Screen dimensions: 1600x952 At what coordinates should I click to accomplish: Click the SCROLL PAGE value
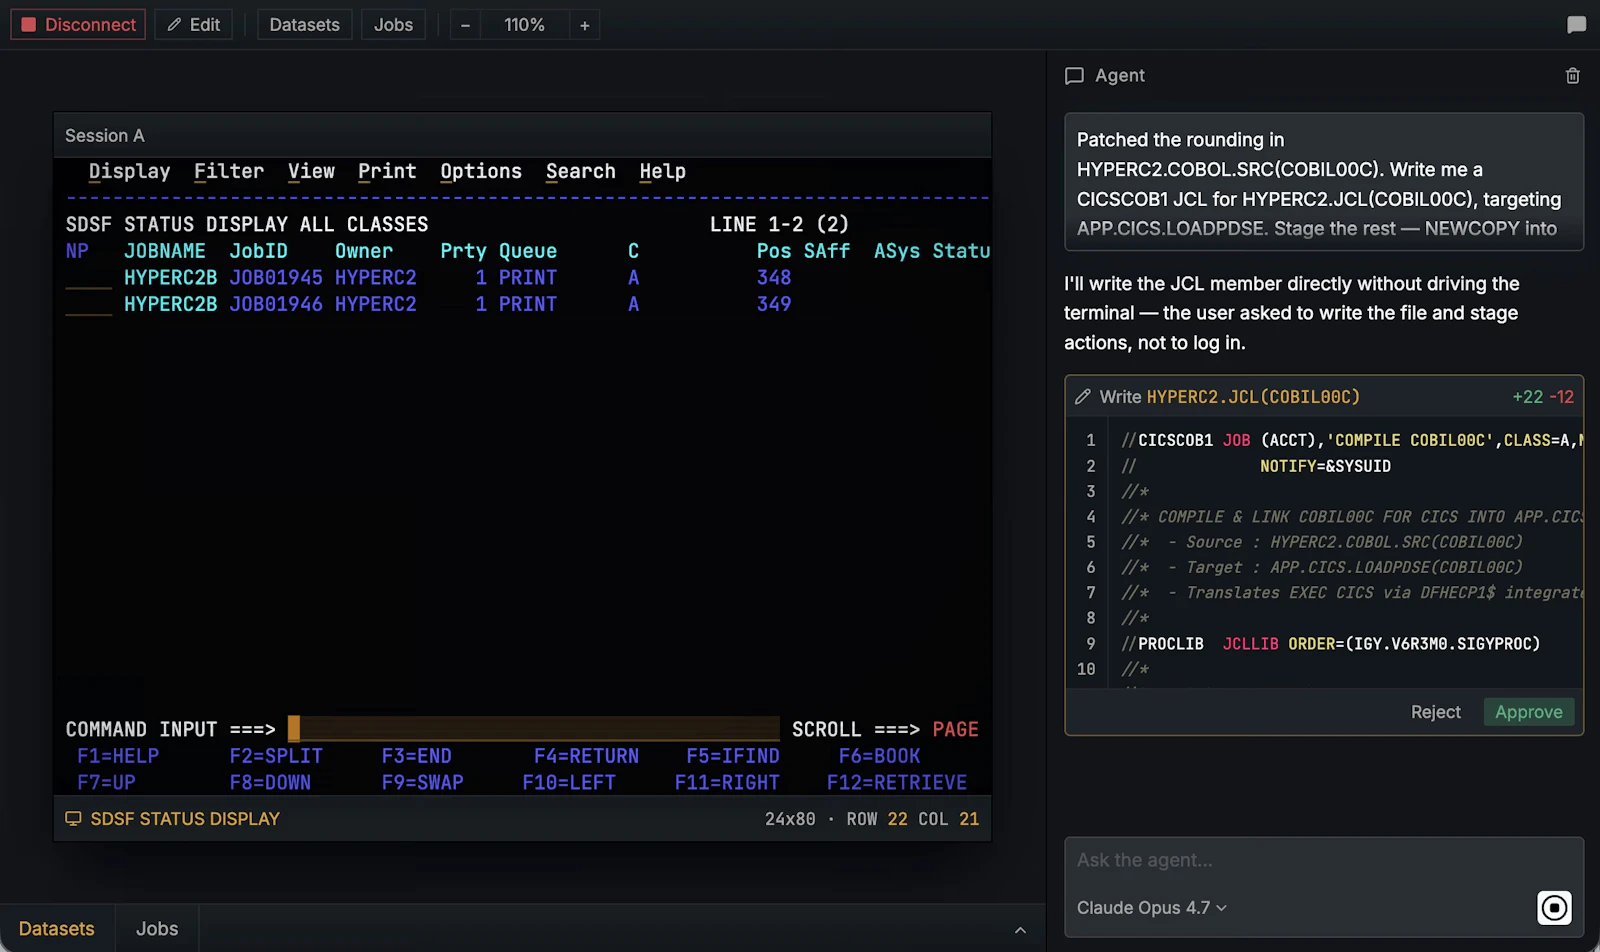click(x=955, y=729)
